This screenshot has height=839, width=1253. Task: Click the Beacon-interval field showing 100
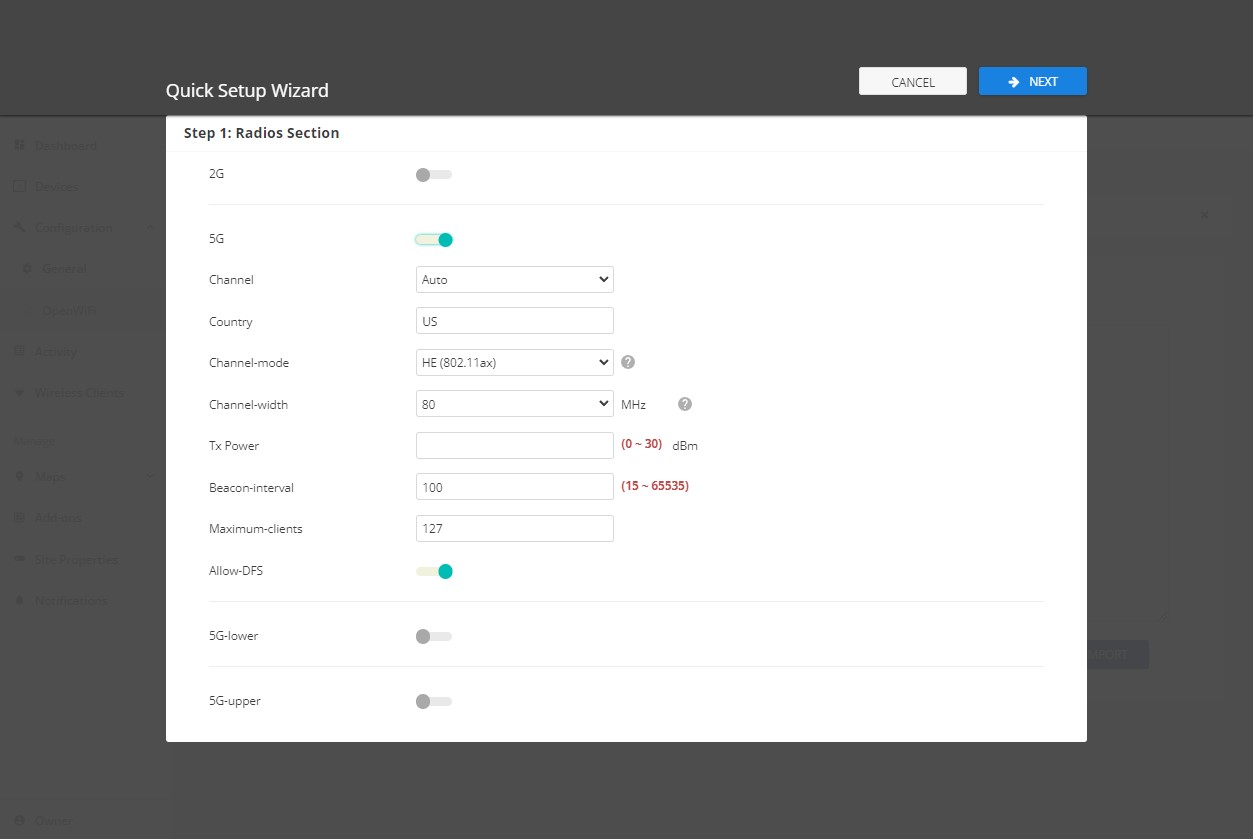pos(514,487)
